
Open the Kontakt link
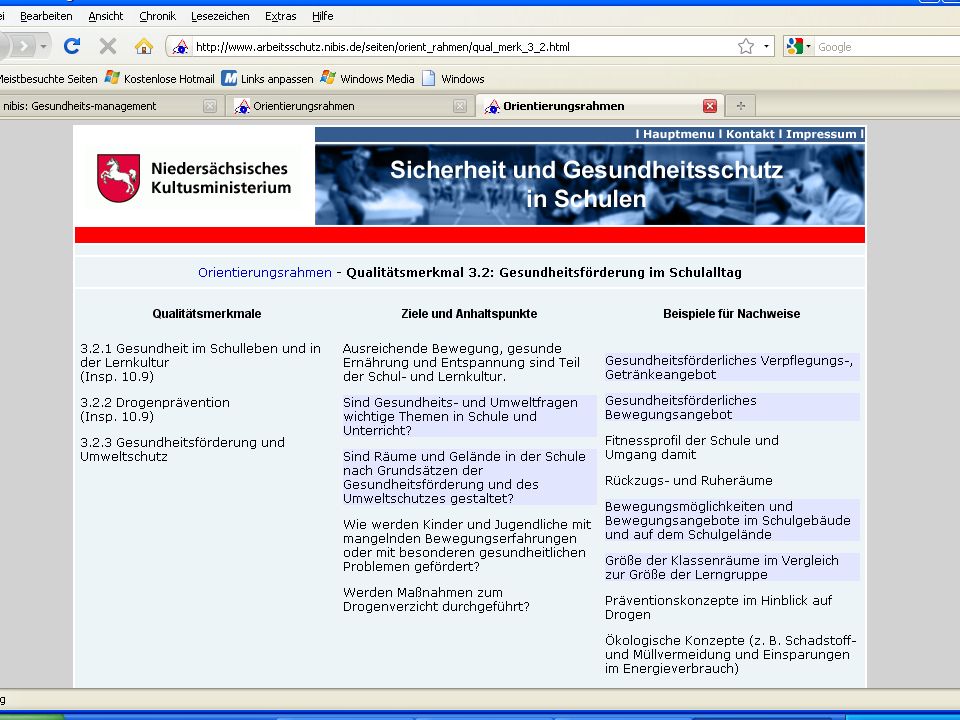(x=750, y=134)
